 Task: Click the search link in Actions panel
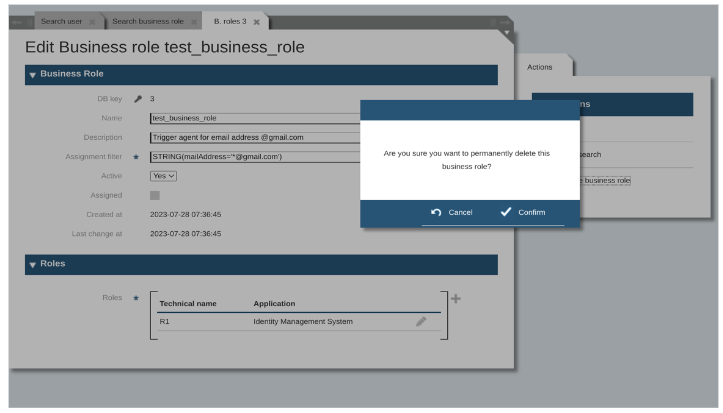click(590, 154)
